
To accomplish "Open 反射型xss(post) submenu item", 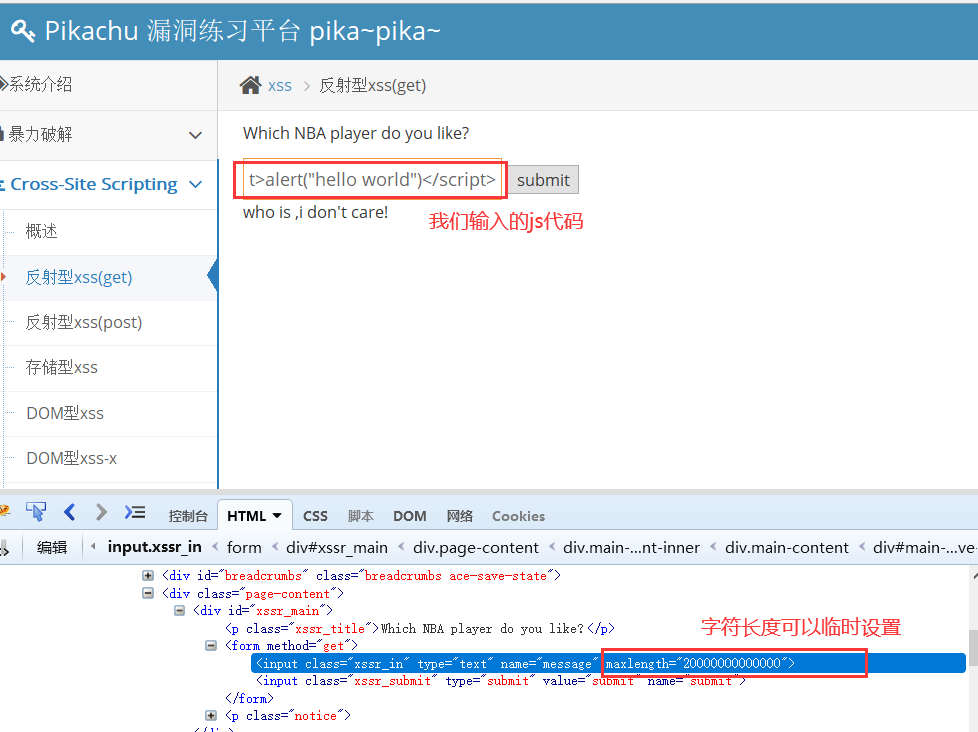I will coord(84,322).
